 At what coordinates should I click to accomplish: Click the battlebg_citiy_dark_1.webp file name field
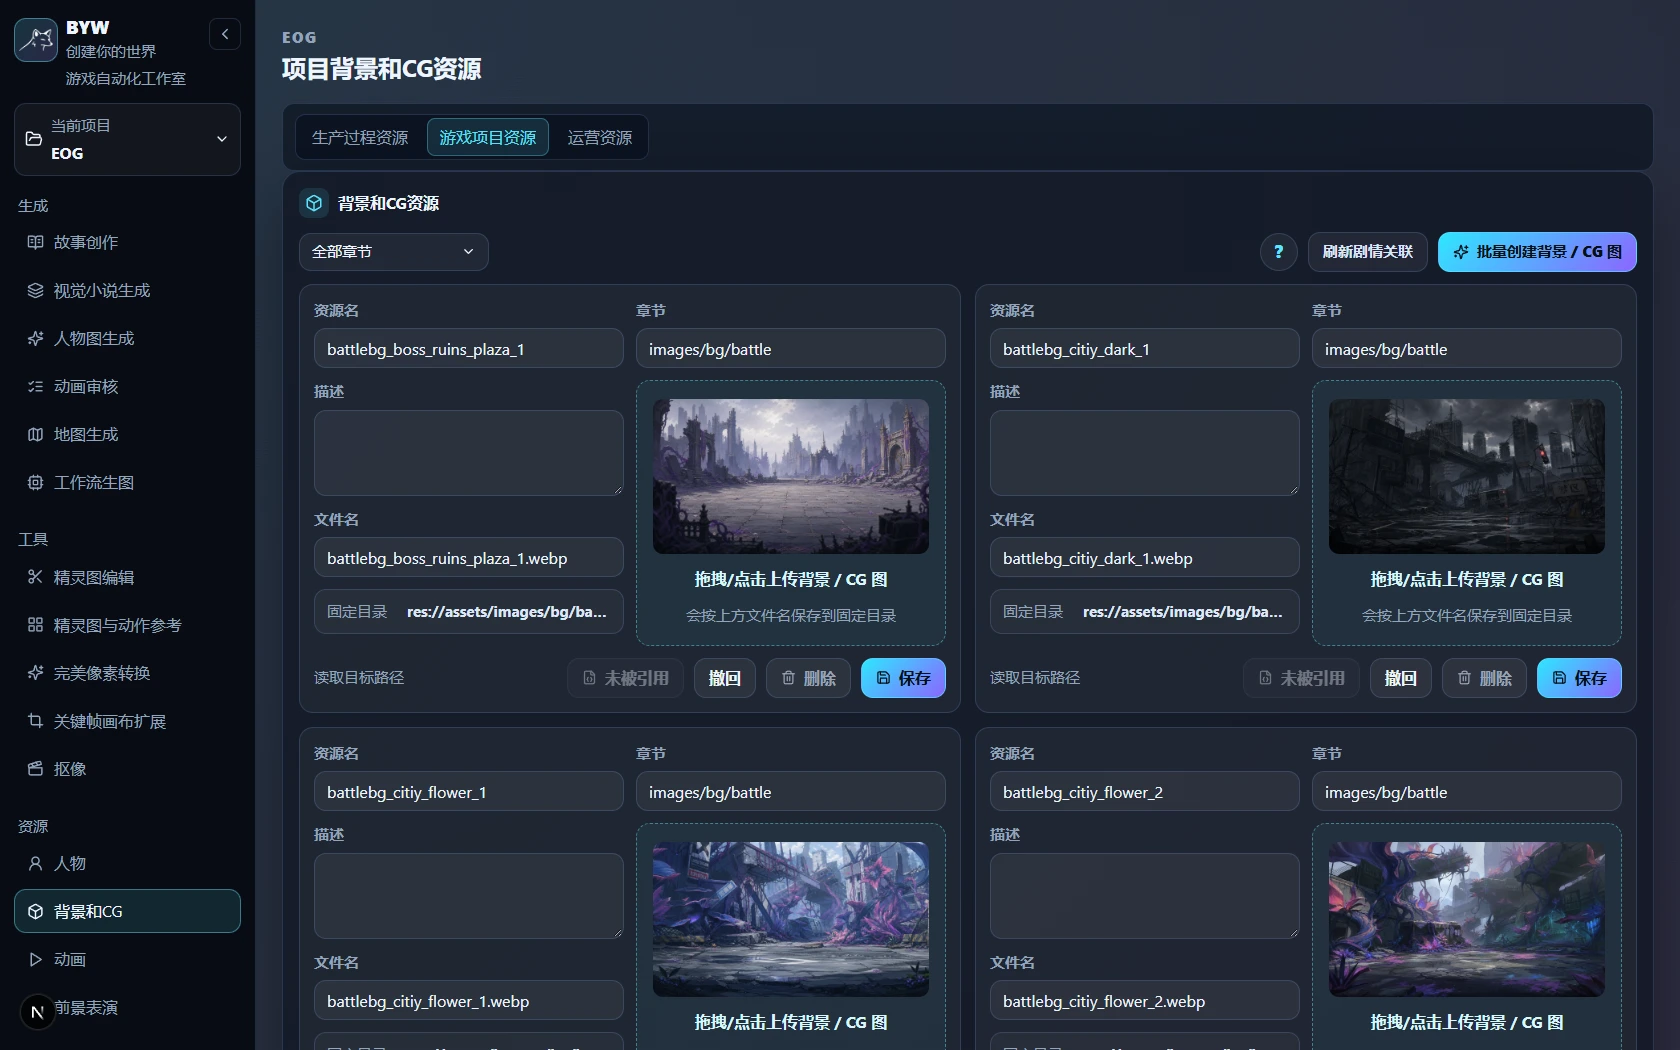coord(1145,558)
